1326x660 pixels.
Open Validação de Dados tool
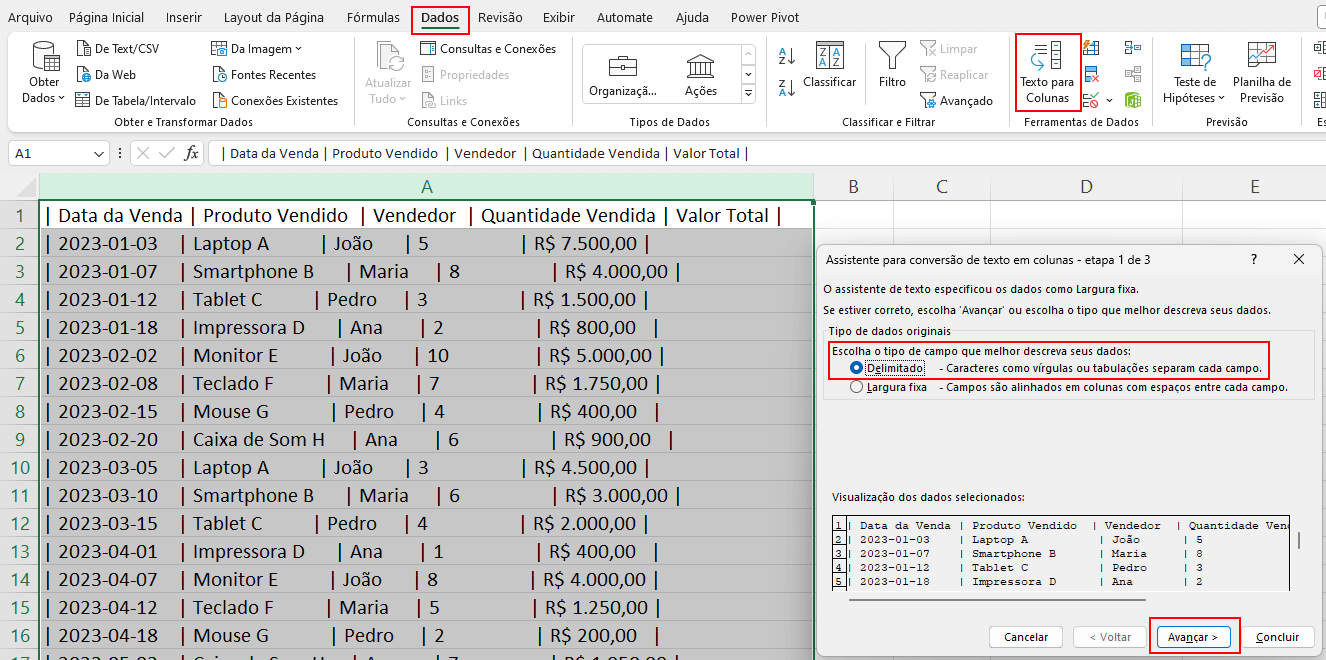(1089, 100)
